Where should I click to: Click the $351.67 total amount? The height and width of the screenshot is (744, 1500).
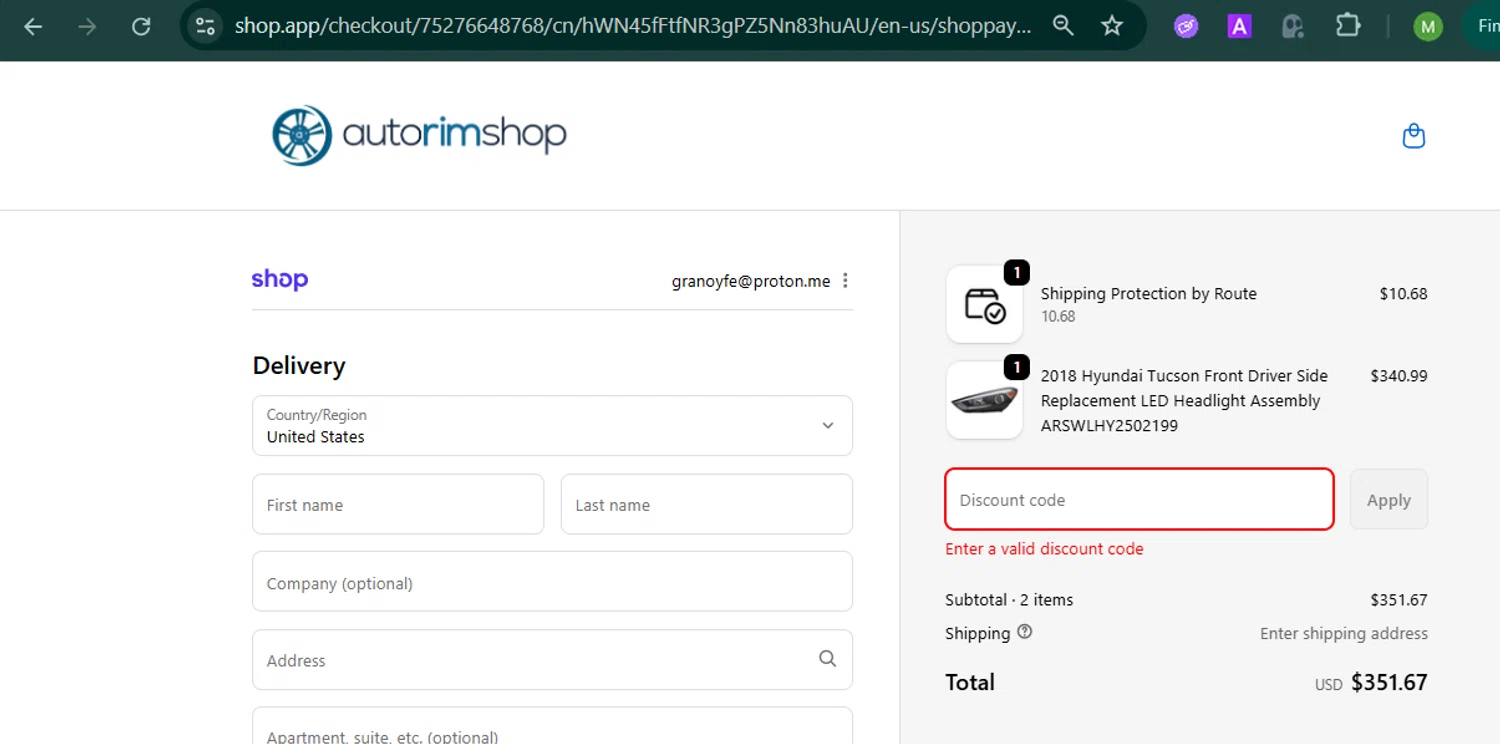coord(1389,682)
